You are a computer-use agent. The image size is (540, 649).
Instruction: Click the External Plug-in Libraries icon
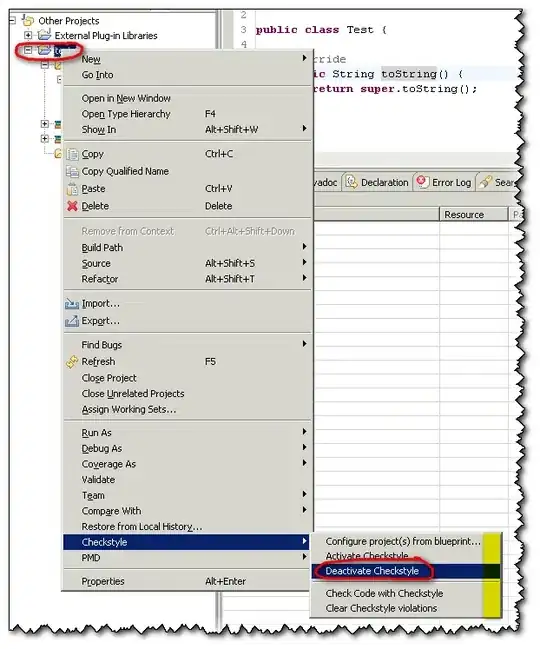point(44,35)
